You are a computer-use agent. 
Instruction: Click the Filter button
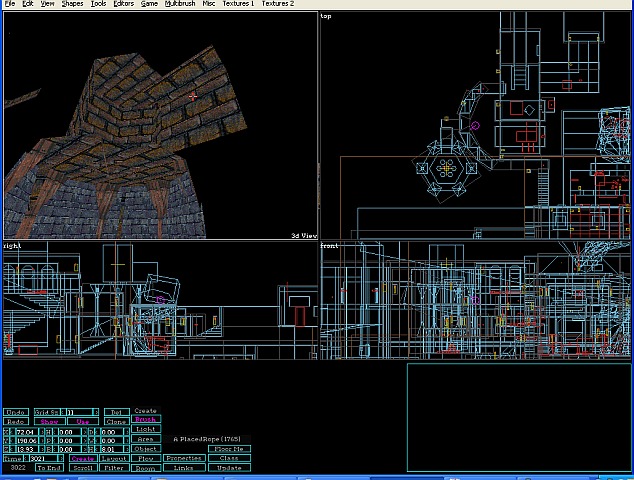point(113,467)
